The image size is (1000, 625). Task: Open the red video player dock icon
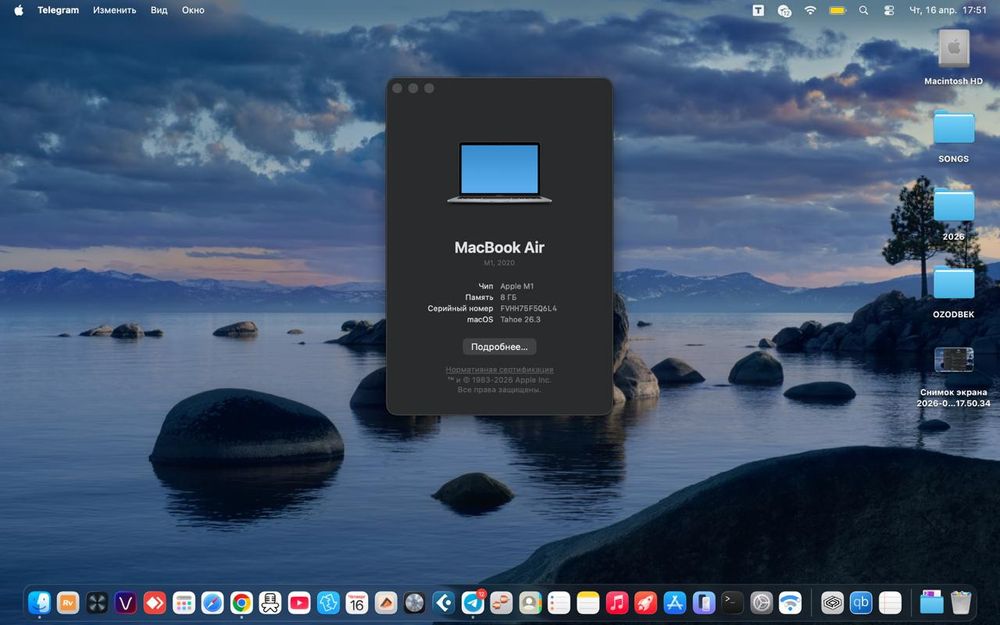(299, 603)
